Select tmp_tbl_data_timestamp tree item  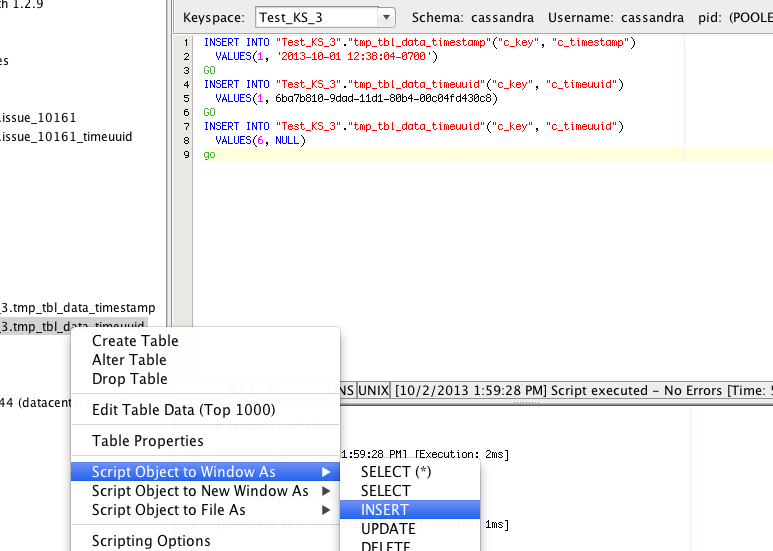click(x=78, y=308)
